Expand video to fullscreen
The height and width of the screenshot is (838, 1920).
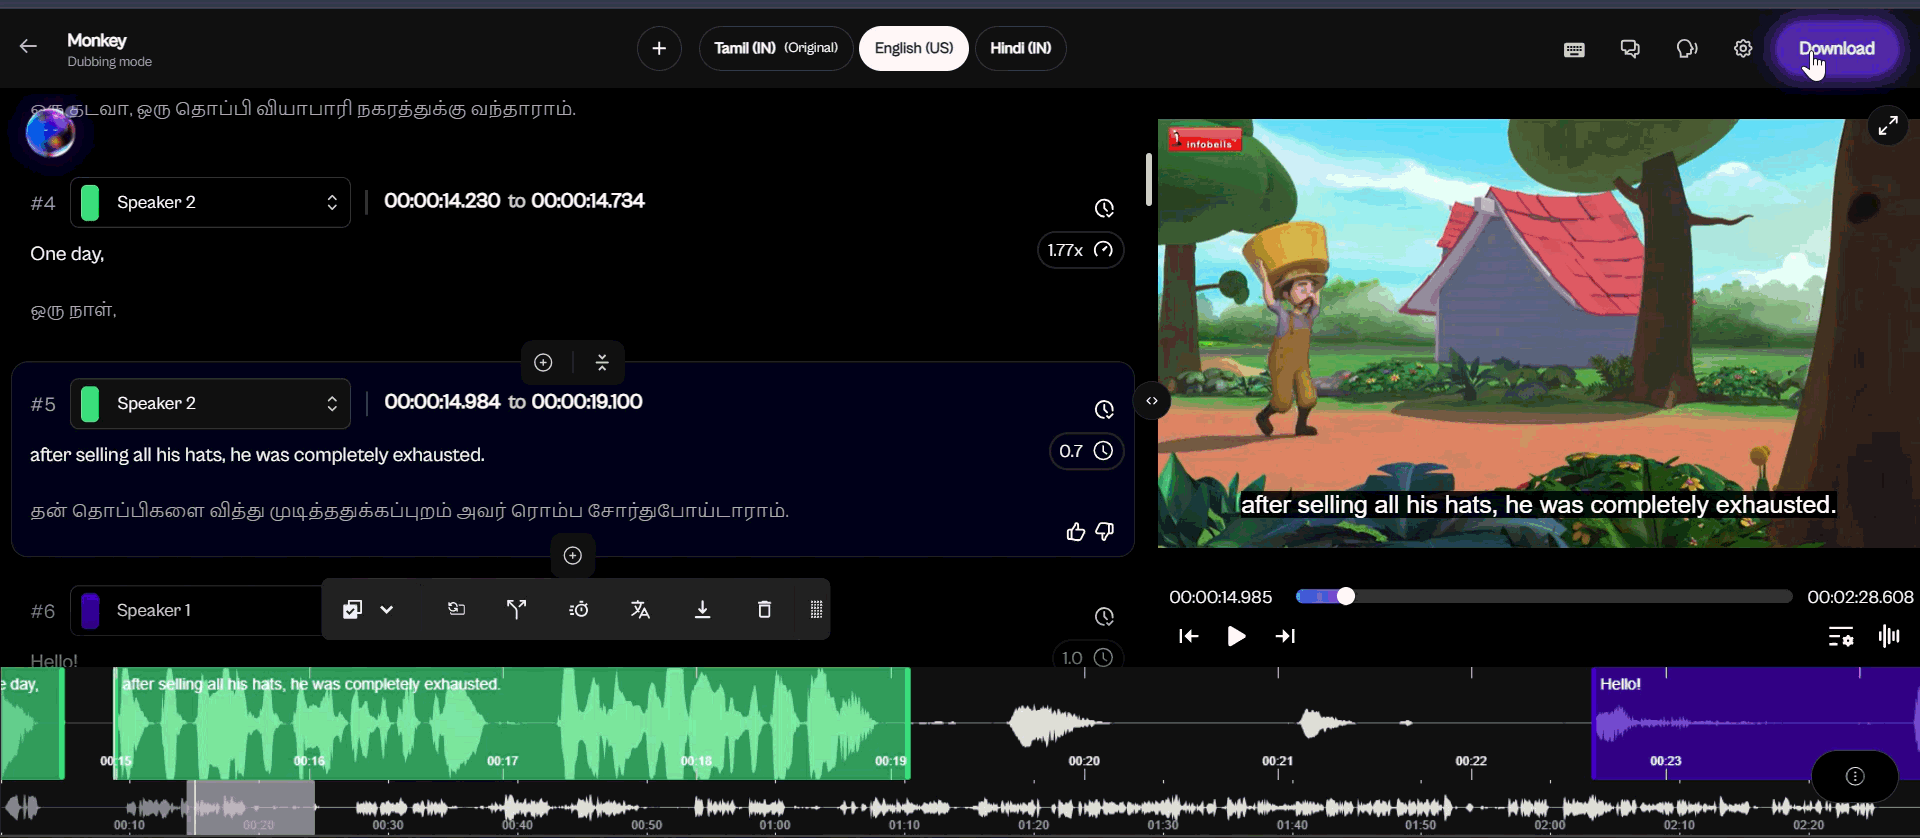point(1888,126)
